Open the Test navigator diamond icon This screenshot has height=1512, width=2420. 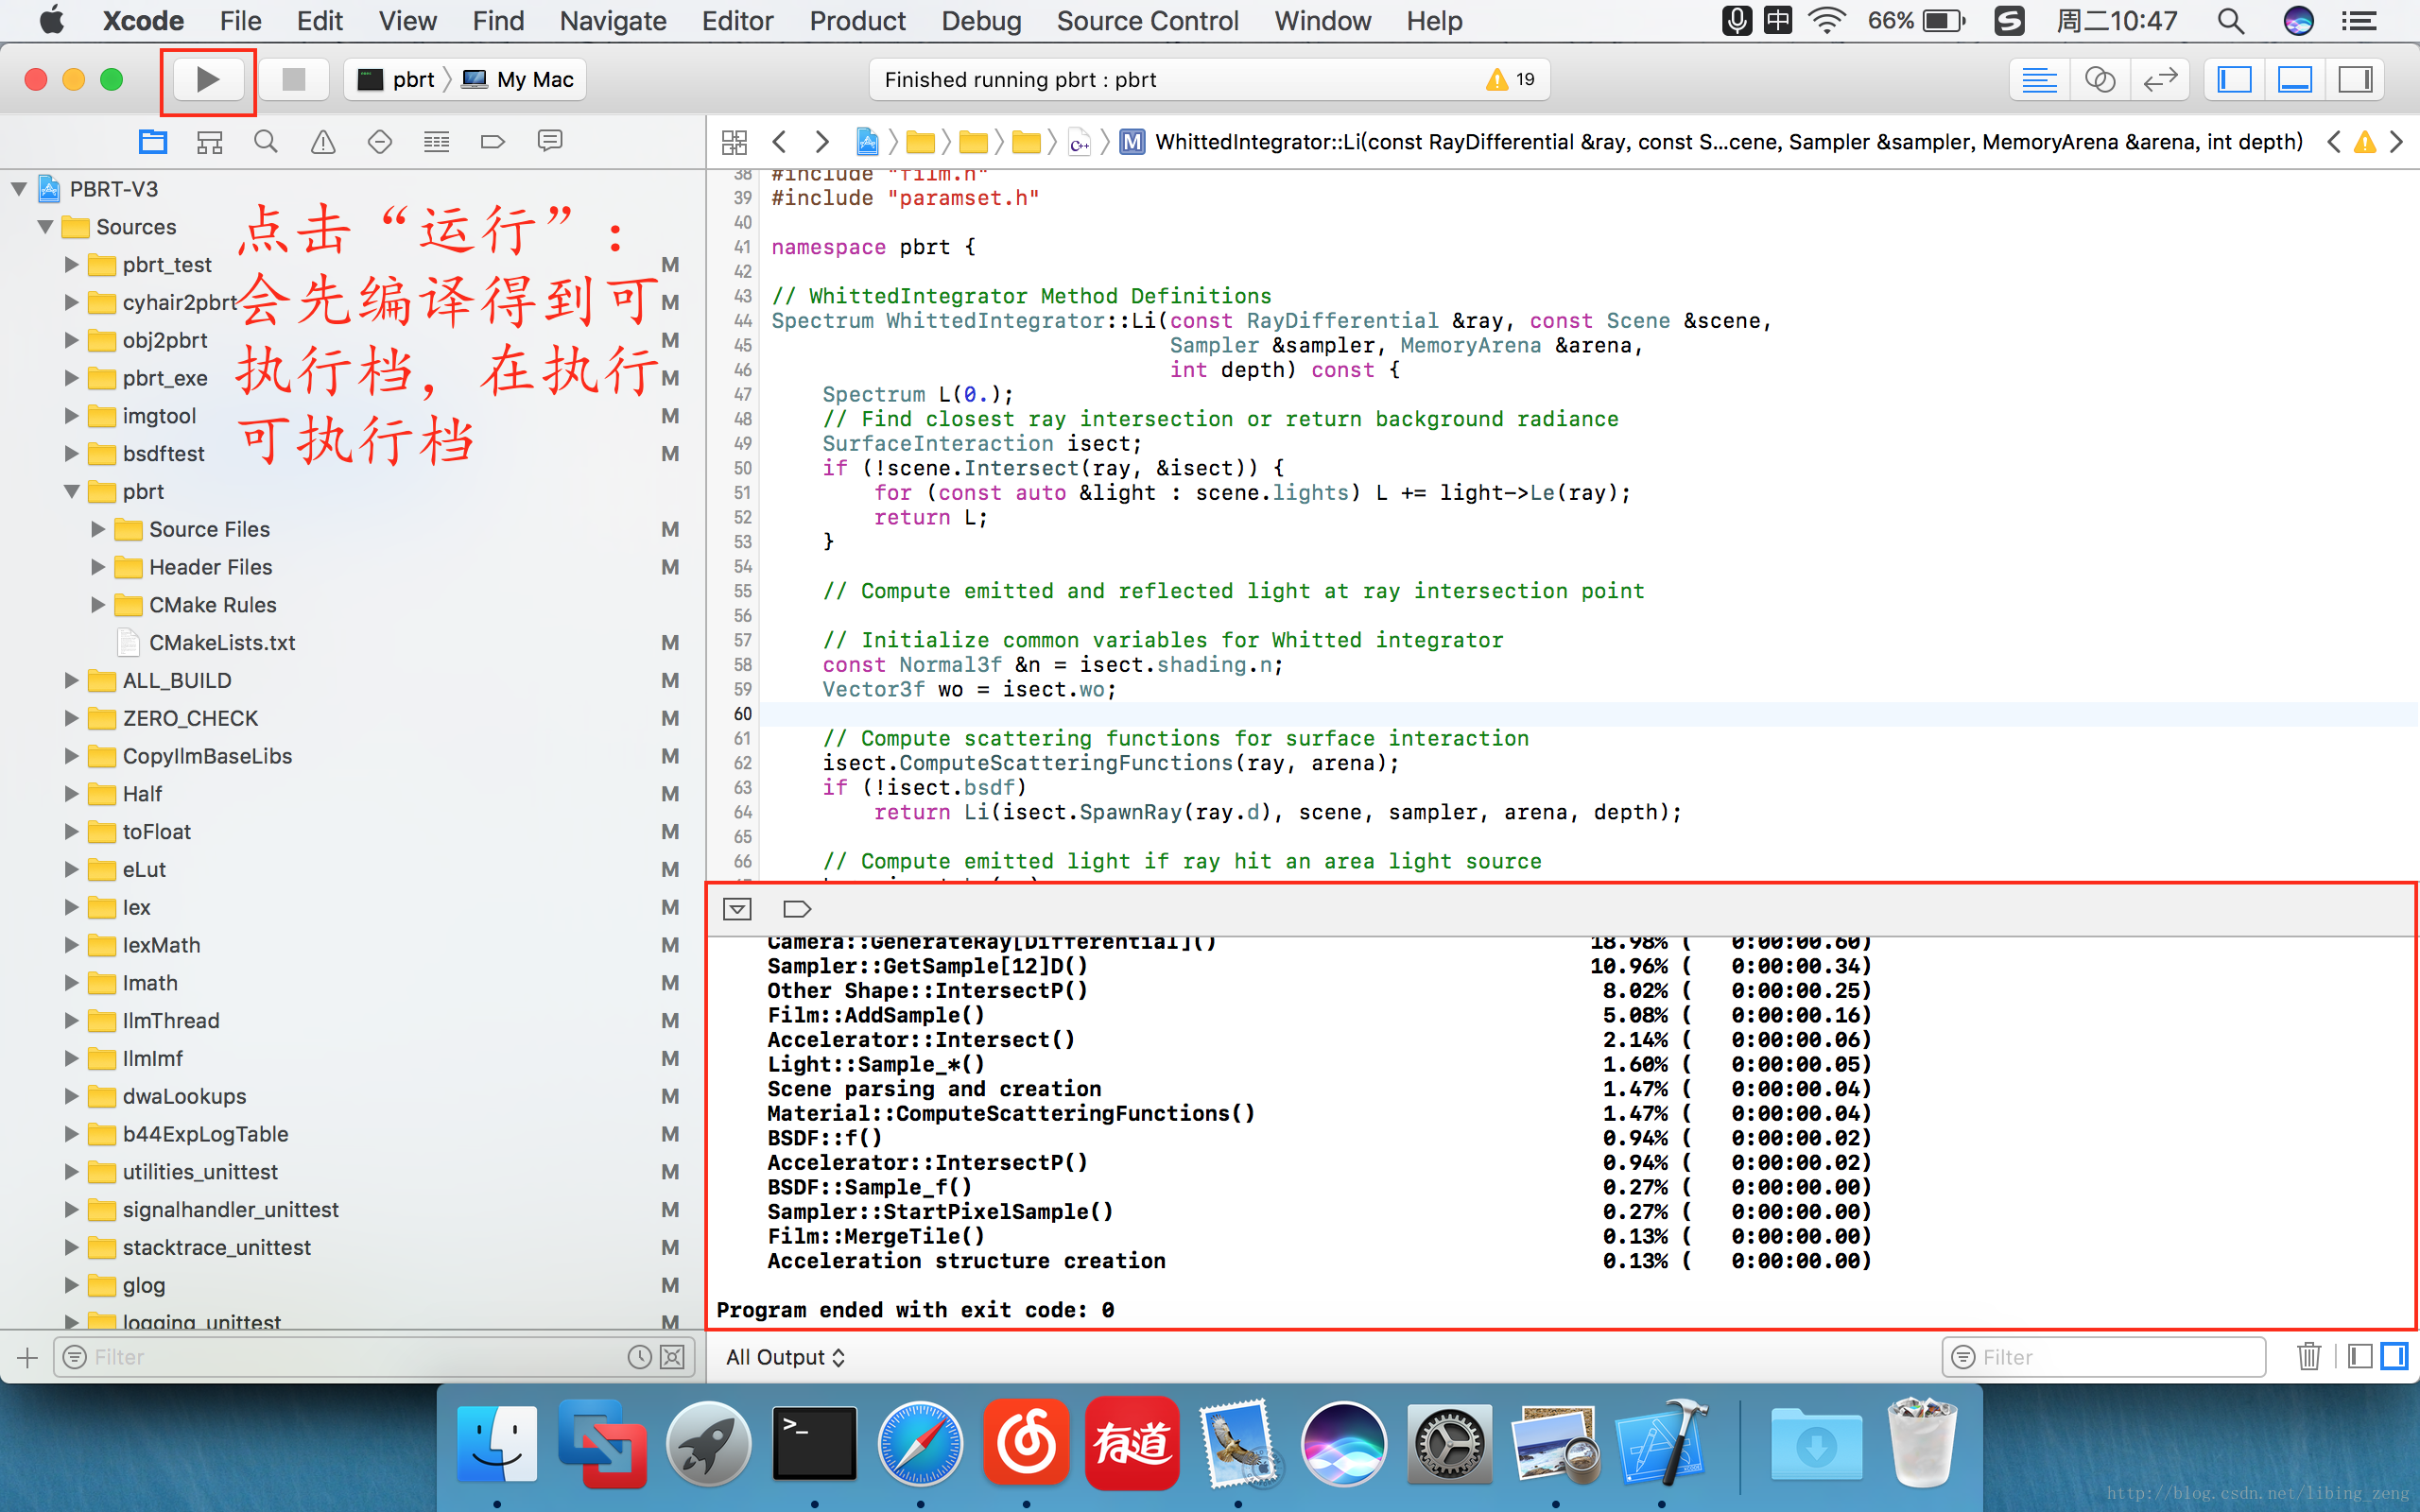point(380,142)
